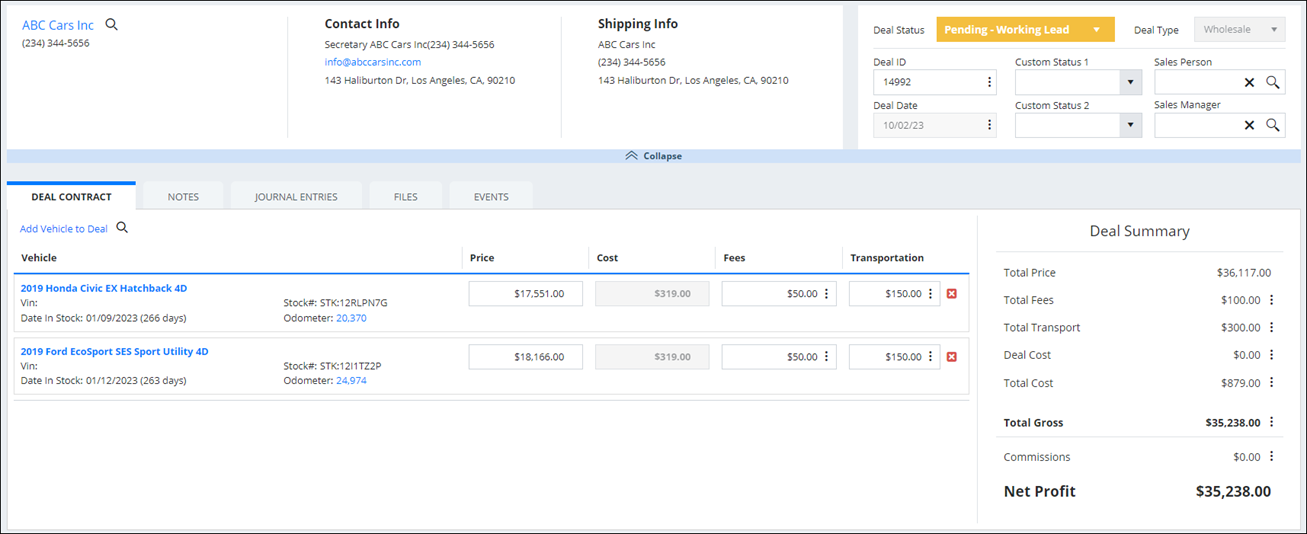
Task: Remove Honda Civic from the deal
Action: [x=951, y=293]
